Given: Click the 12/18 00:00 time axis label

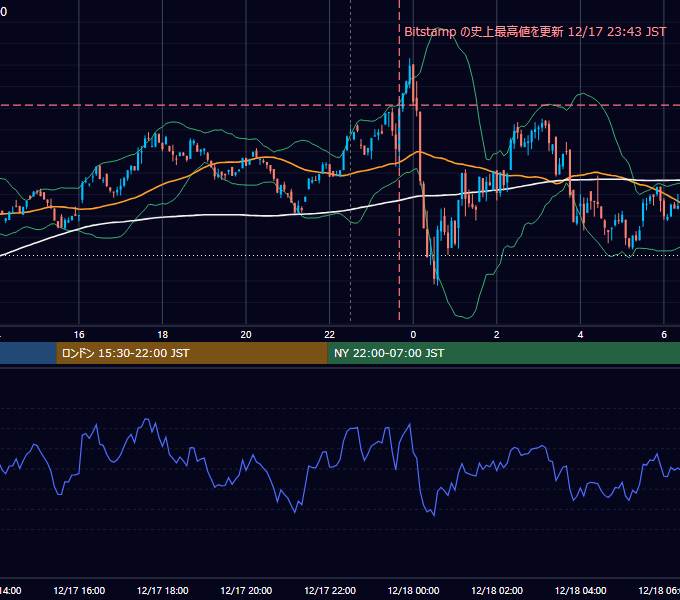Looking at the screenshot, I should pos(413,590).
